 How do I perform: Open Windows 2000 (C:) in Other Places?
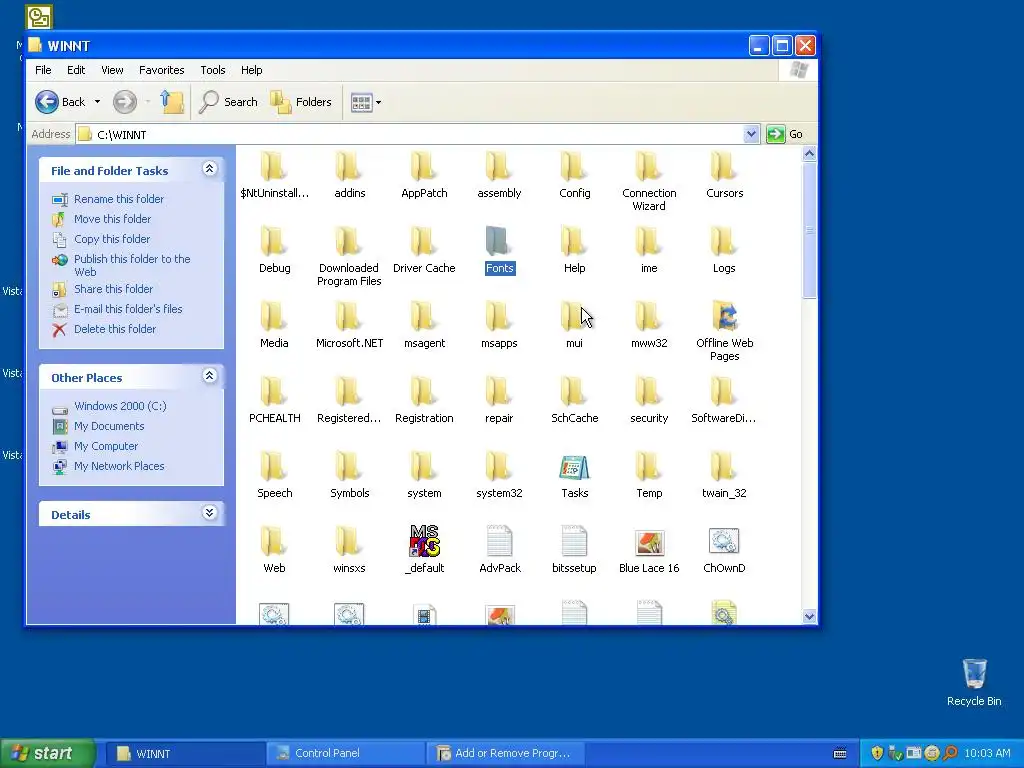120,406
